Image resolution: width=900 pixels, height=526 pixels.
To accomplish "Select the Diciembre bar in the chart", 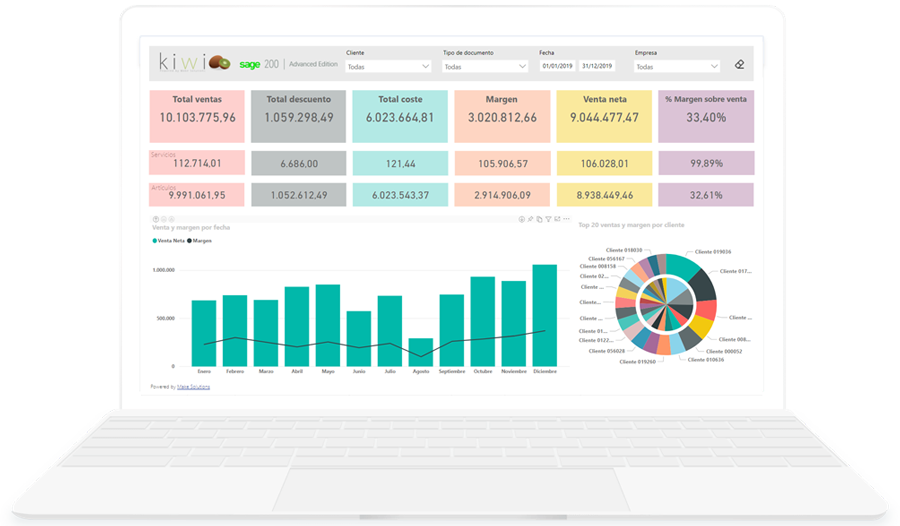I will coord(545,315).
